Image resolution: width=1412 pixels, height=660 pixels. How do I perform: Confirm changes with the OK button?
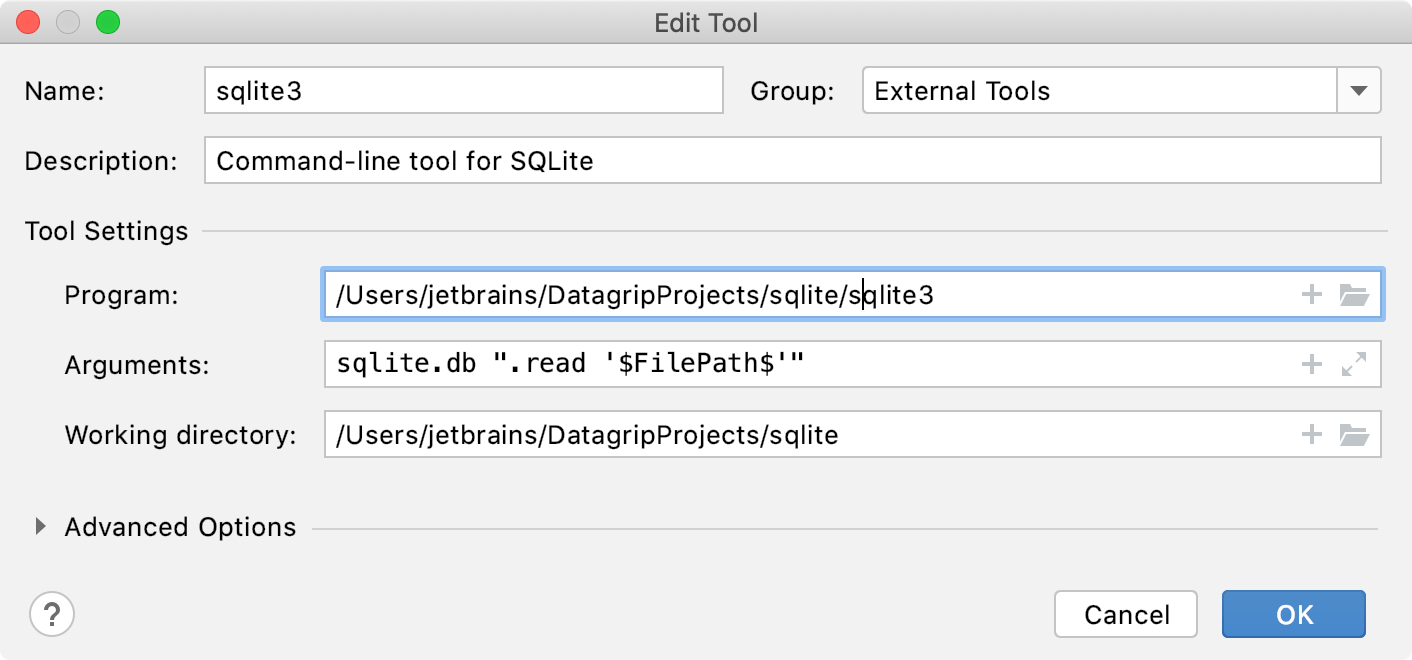pyautogui.click(x=1293, y=614)
